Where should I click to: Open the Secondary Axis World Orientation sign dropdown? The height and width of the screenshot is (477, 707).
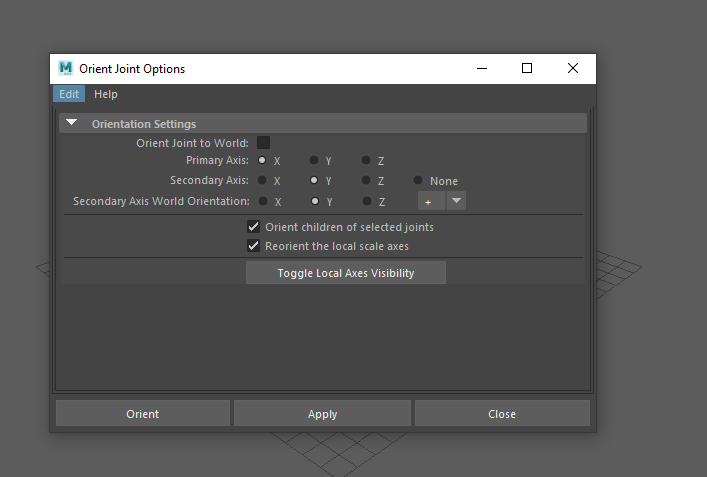click(456, 201)
